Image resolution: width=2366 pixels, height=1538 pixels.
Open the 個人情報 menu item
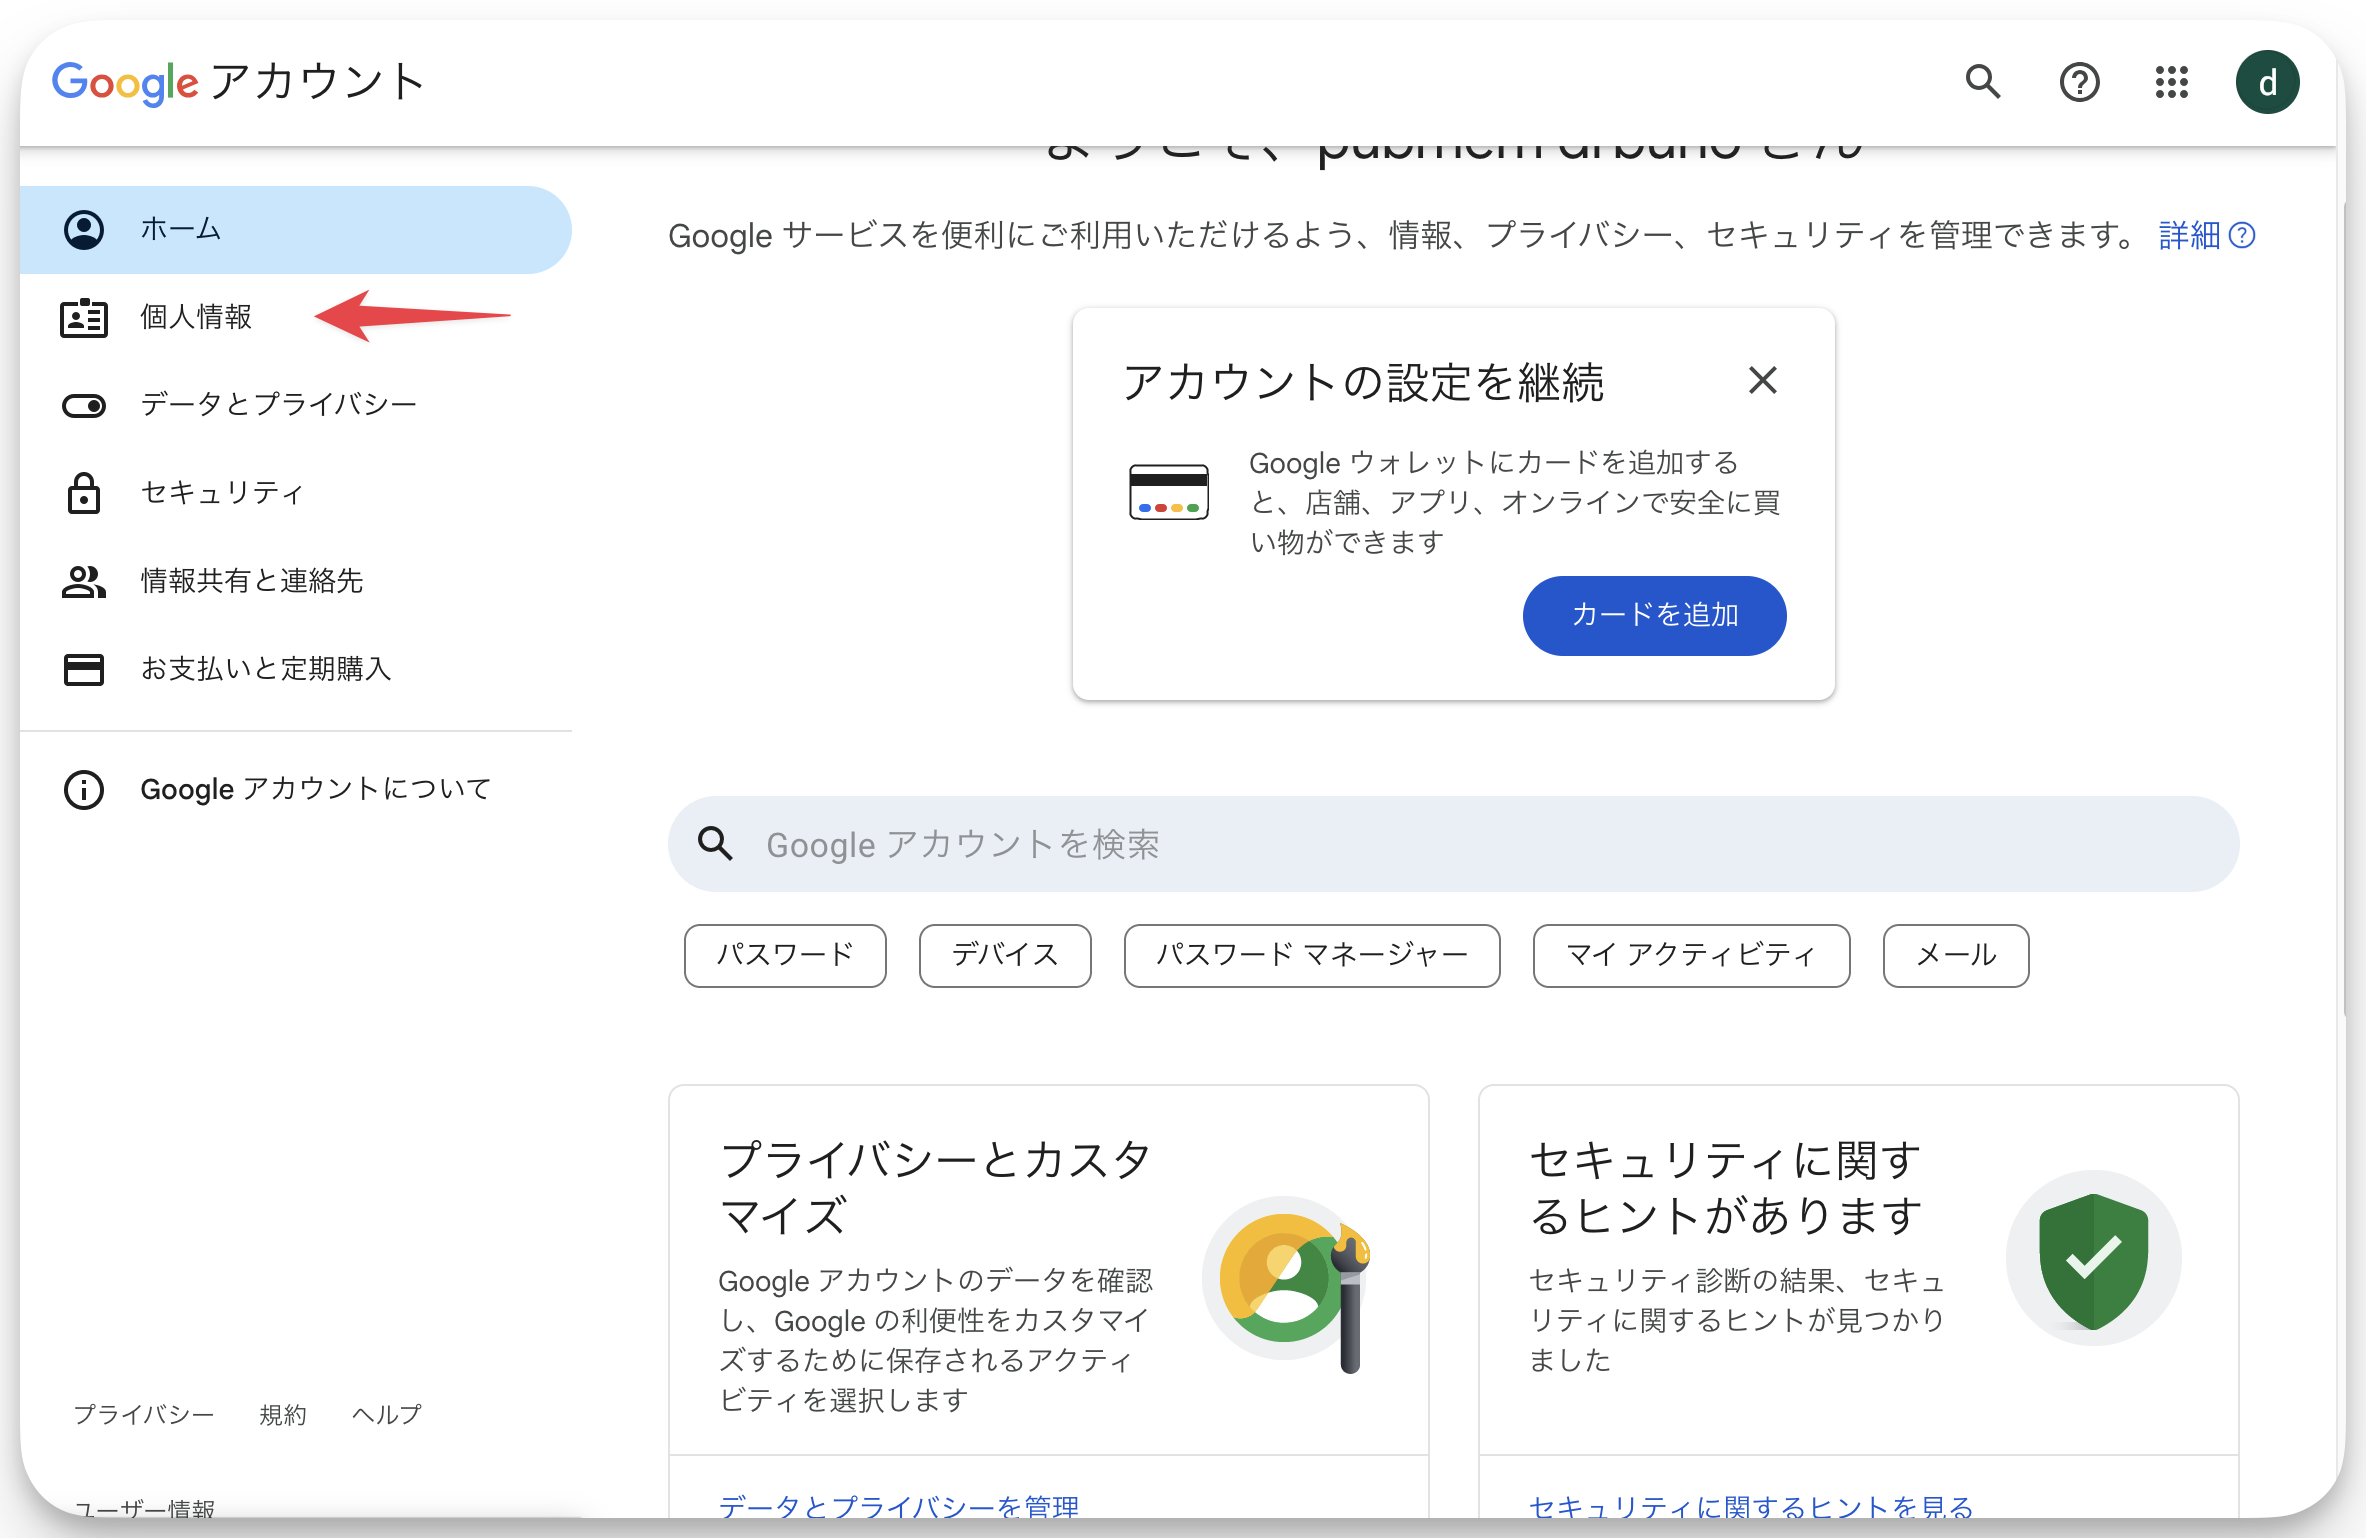[x=295, y=318]
